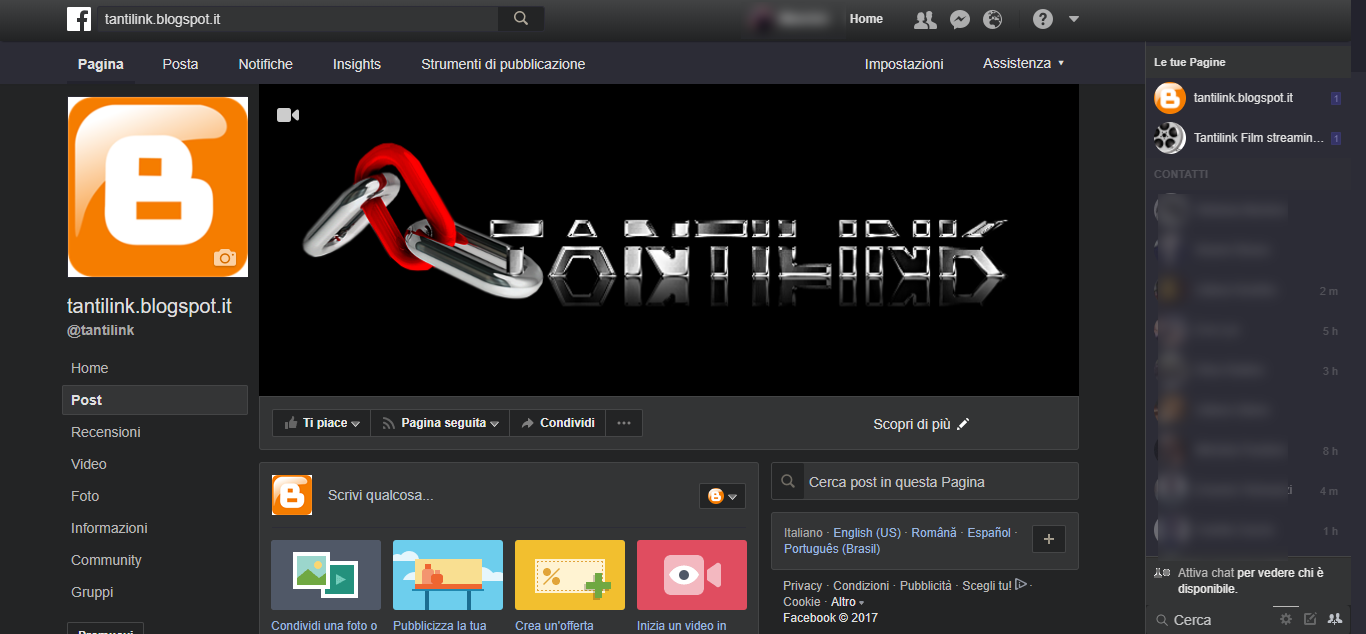Open post-as identity selector dropdown
Screen dimensions: 1366x634
click(x=722, y=496)
